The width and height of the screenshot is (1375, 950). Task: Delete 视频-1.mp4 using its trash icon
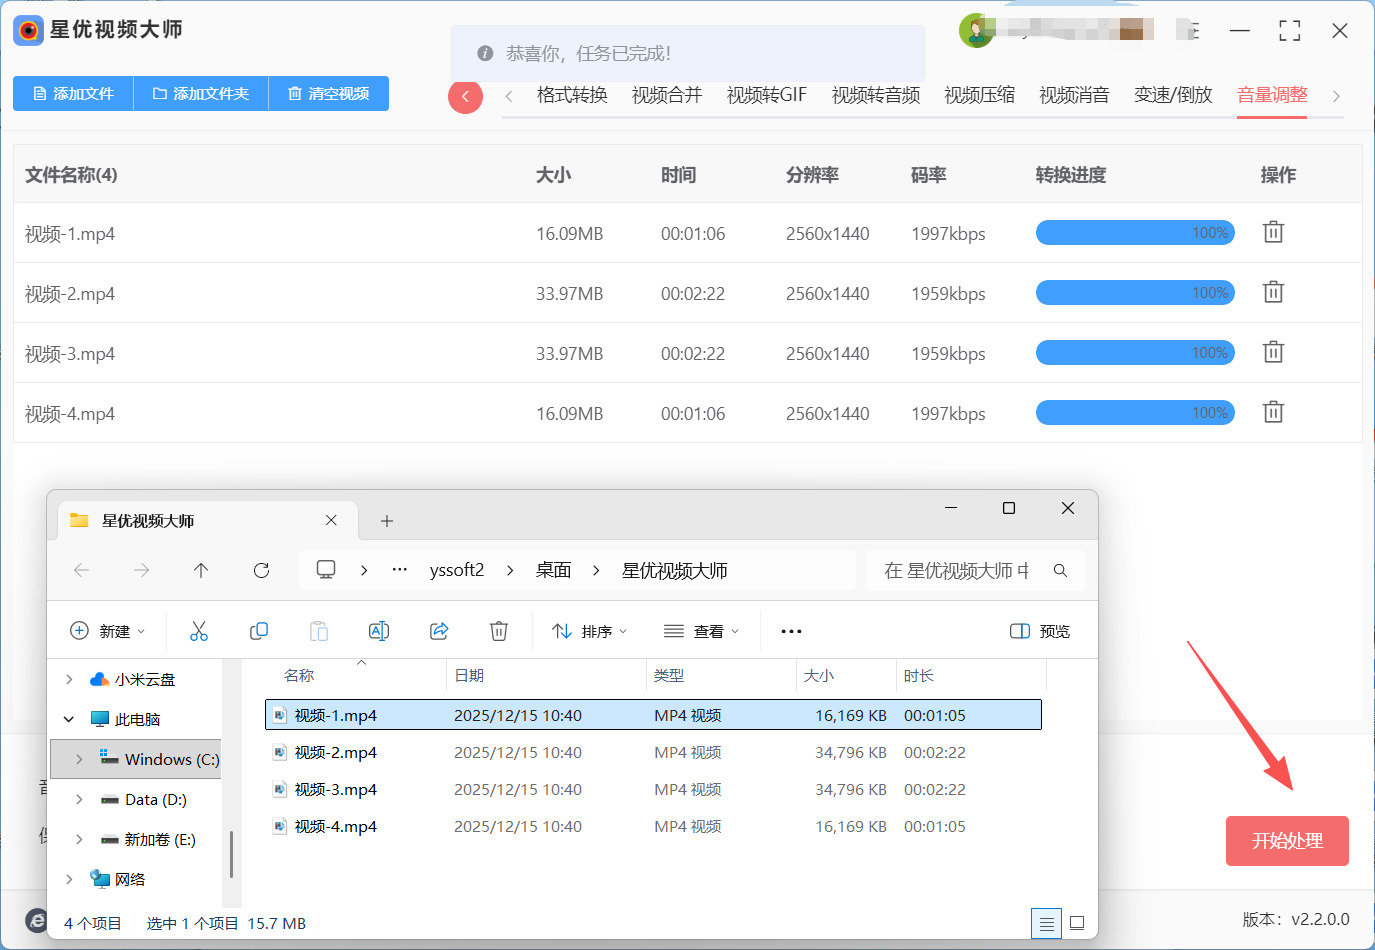point(1272,232)
